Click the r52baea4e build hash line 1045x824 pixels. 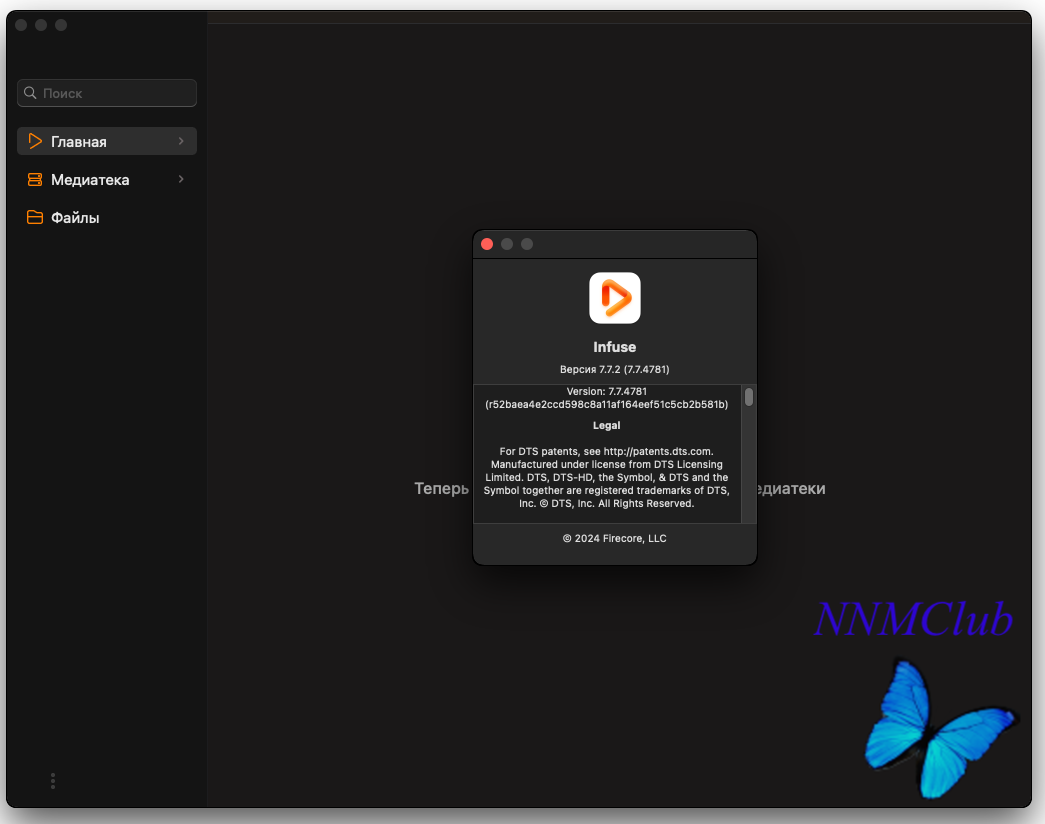[x=606, y=405]
